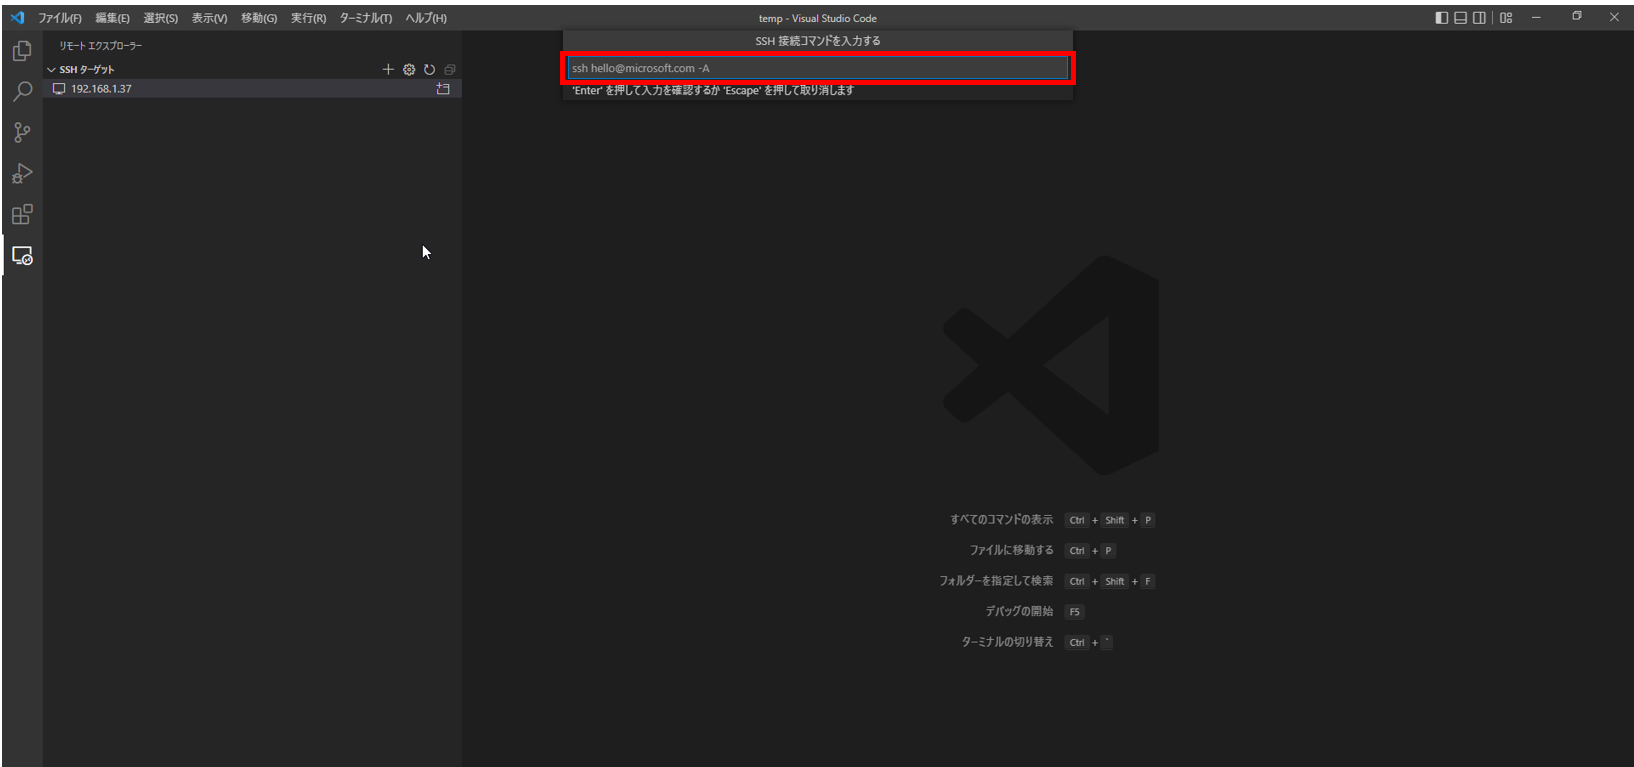Open the Extensions view

(x=22, y=215)
